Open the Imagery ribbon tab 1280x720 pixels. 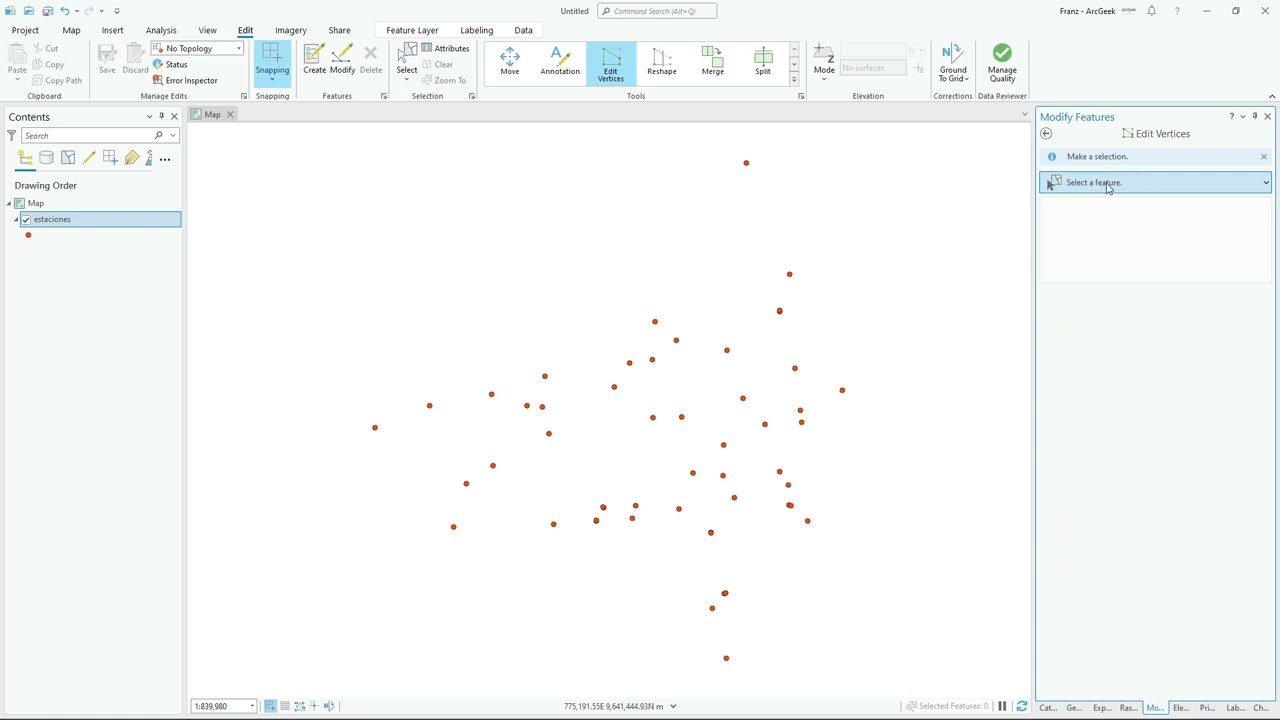coord(291,30)
